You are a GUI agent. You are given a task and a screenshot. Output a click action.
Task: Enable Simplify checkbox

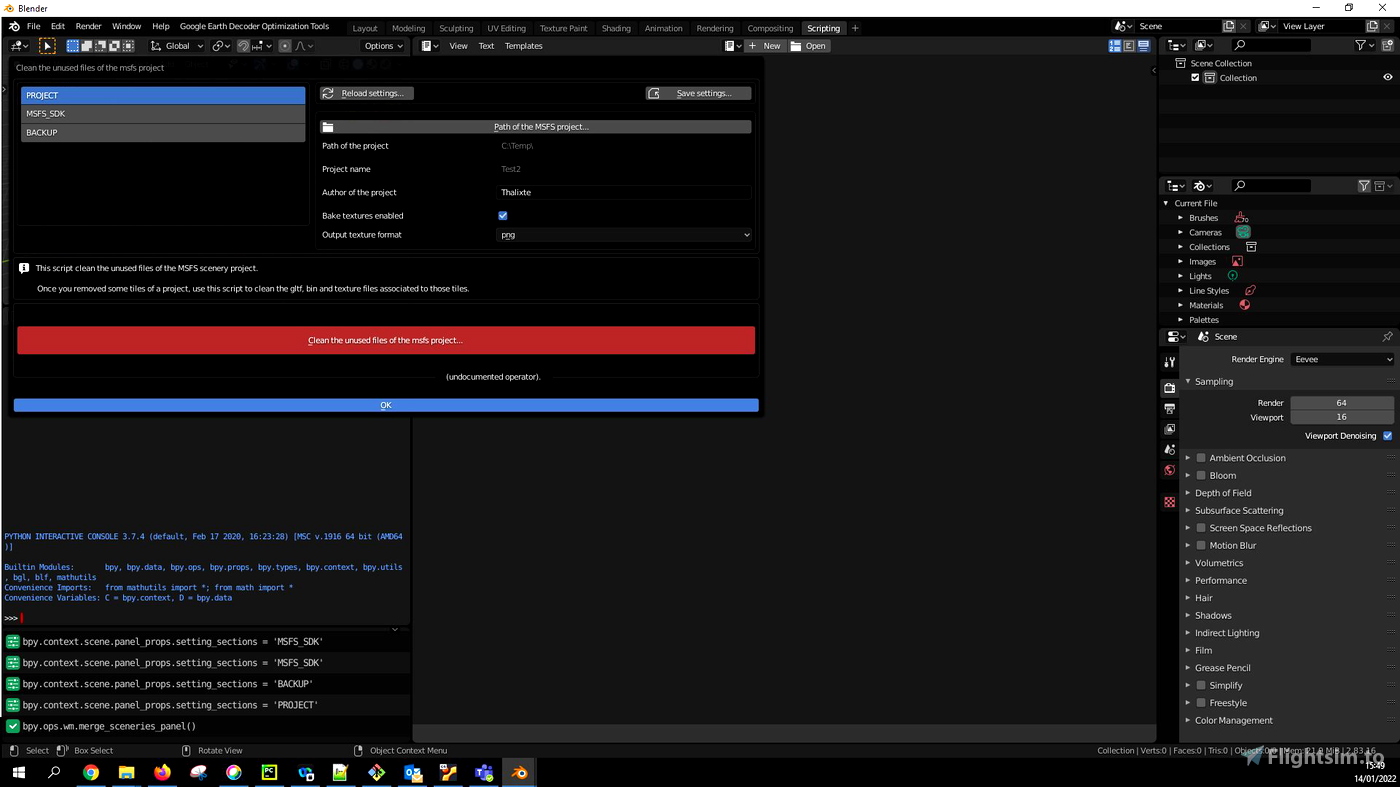pos(1201,686)
